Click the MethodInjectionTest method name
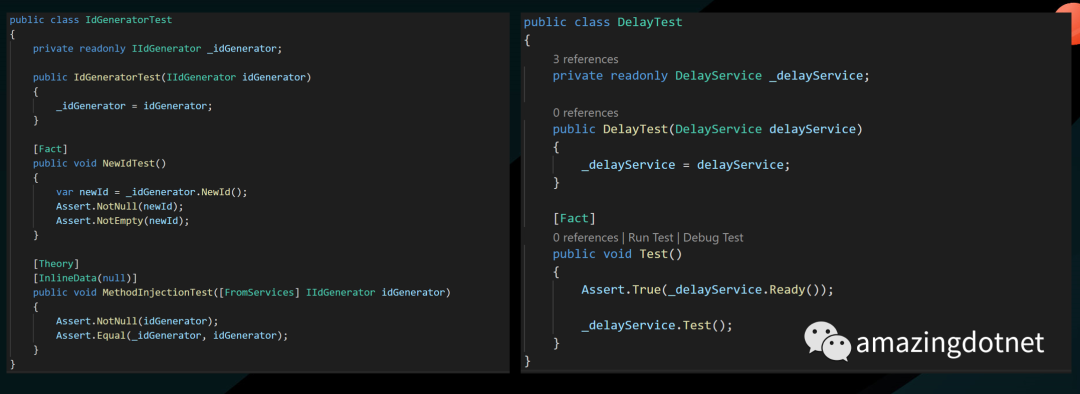Screen dimensions: 1080x394 (x=158, y=293)
